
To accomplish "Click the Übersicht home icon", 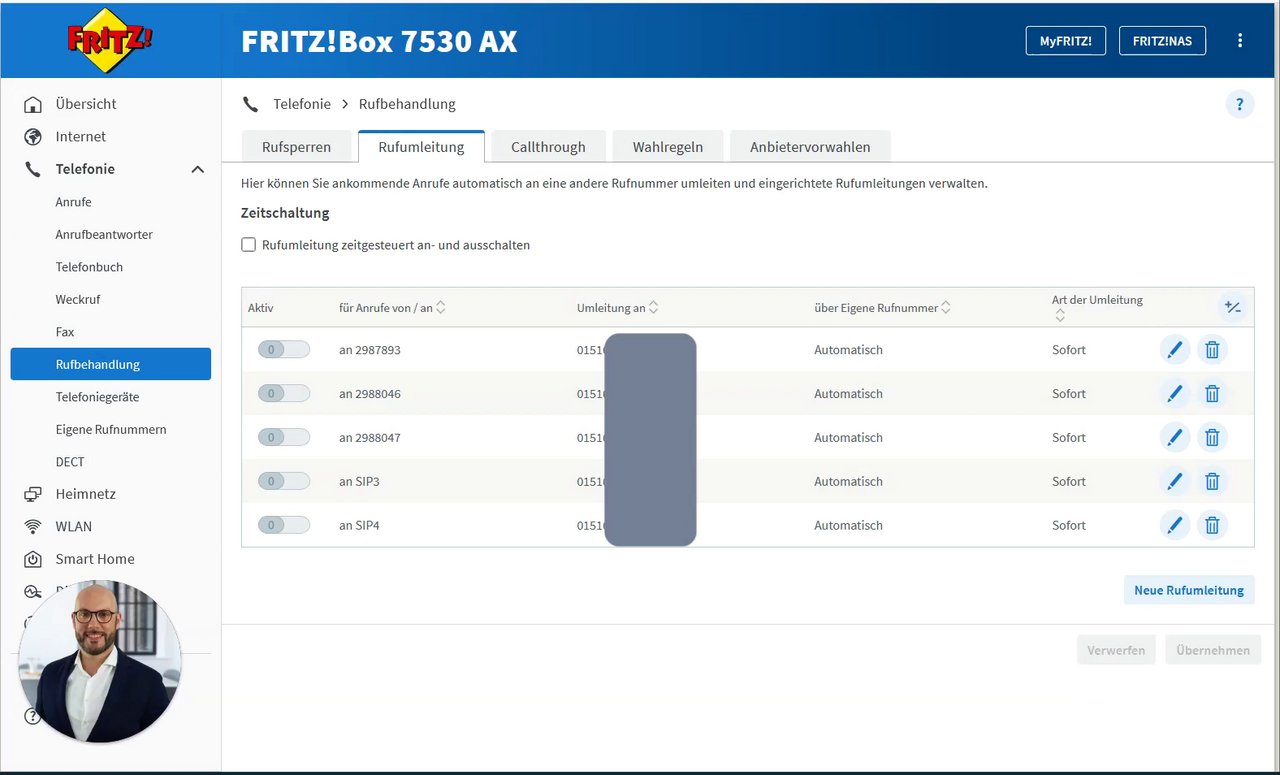I will 33,104.
